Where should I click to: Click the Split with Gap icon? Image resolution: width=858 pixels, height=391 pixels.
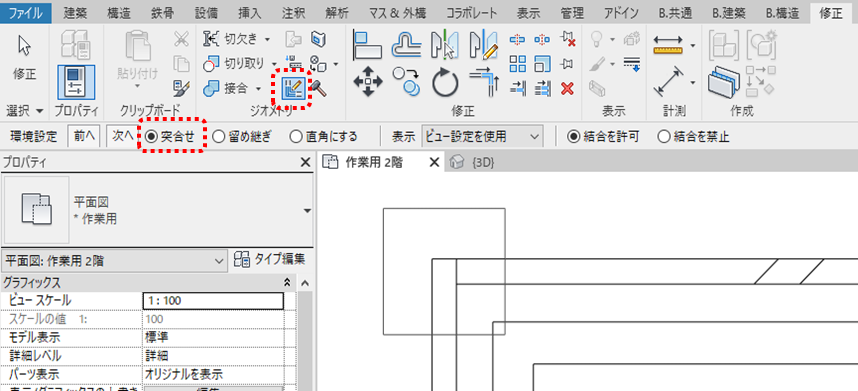pyautogui.click(x=542, y=39)
